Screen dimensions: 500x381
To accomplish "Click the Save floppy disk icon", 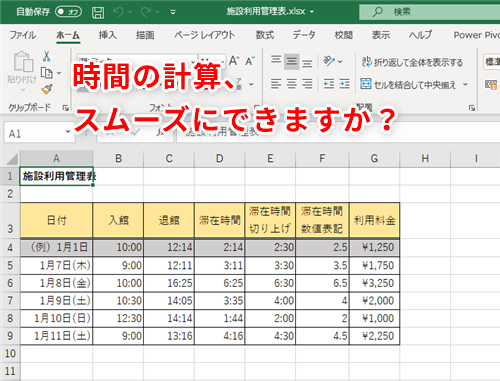I will point(98,12).
